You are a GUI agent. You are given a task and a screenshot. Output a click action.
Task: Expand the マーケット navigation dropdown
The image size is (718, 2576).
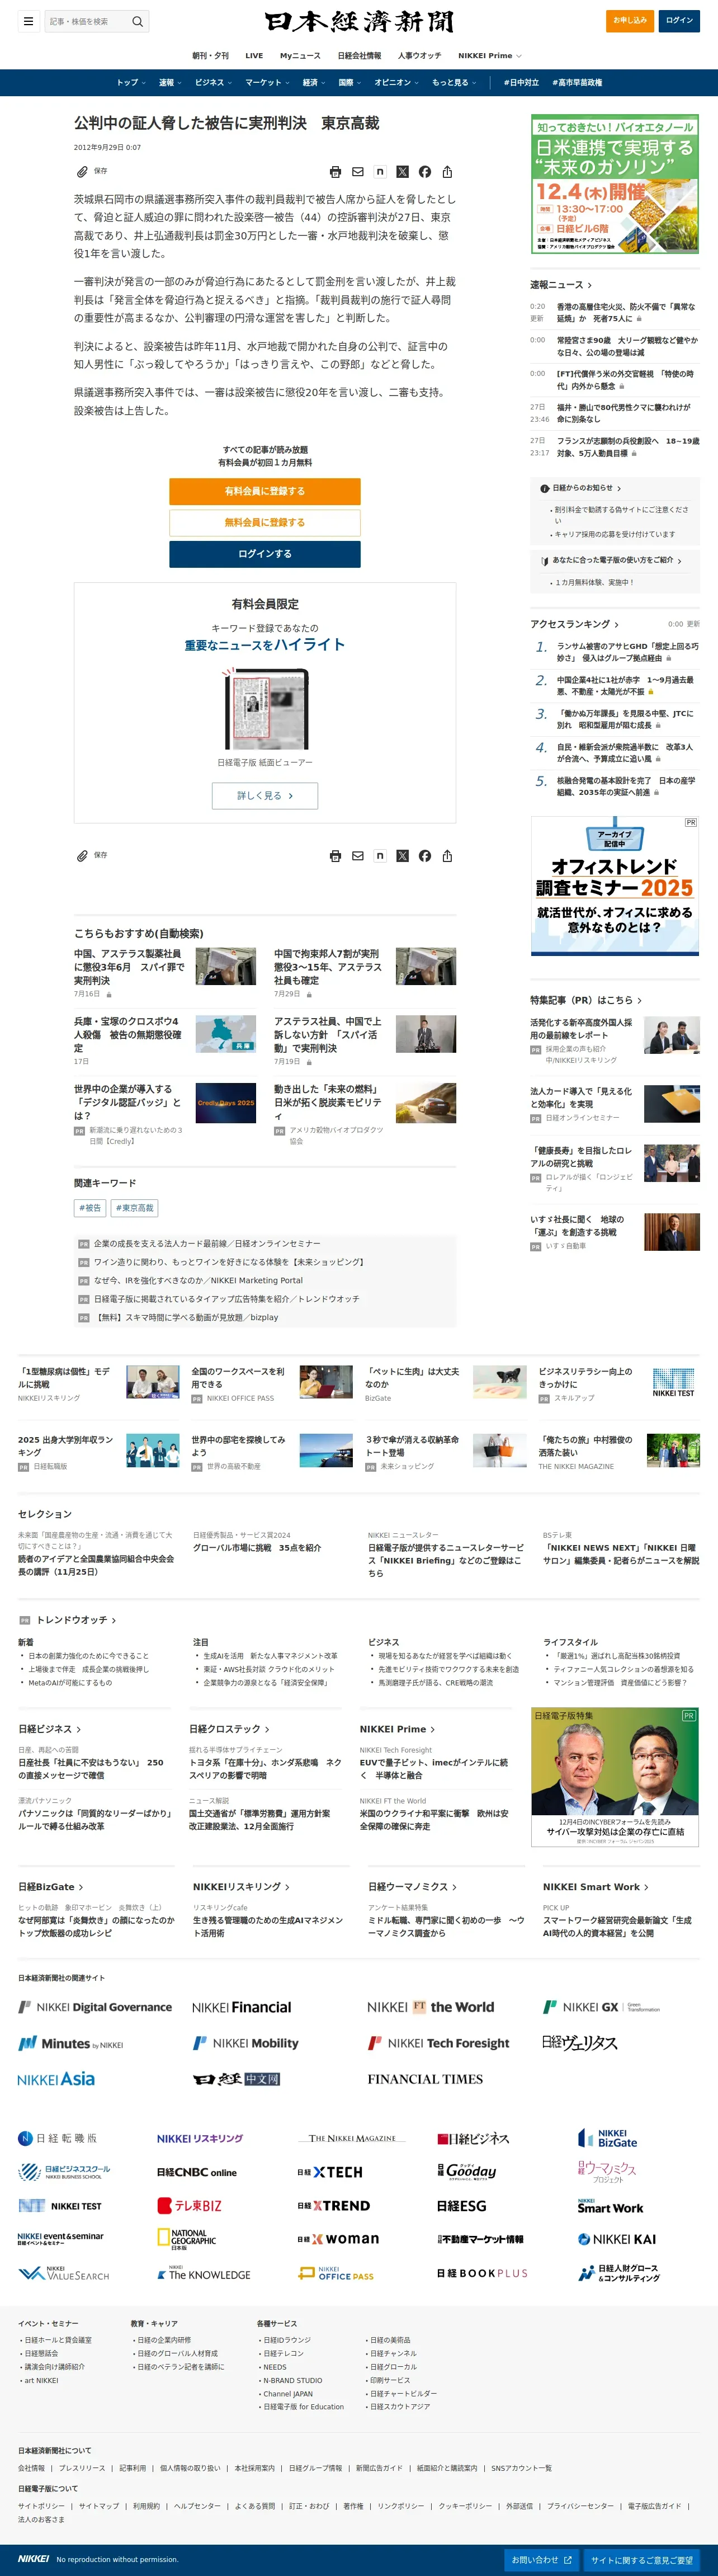point(267,82)
